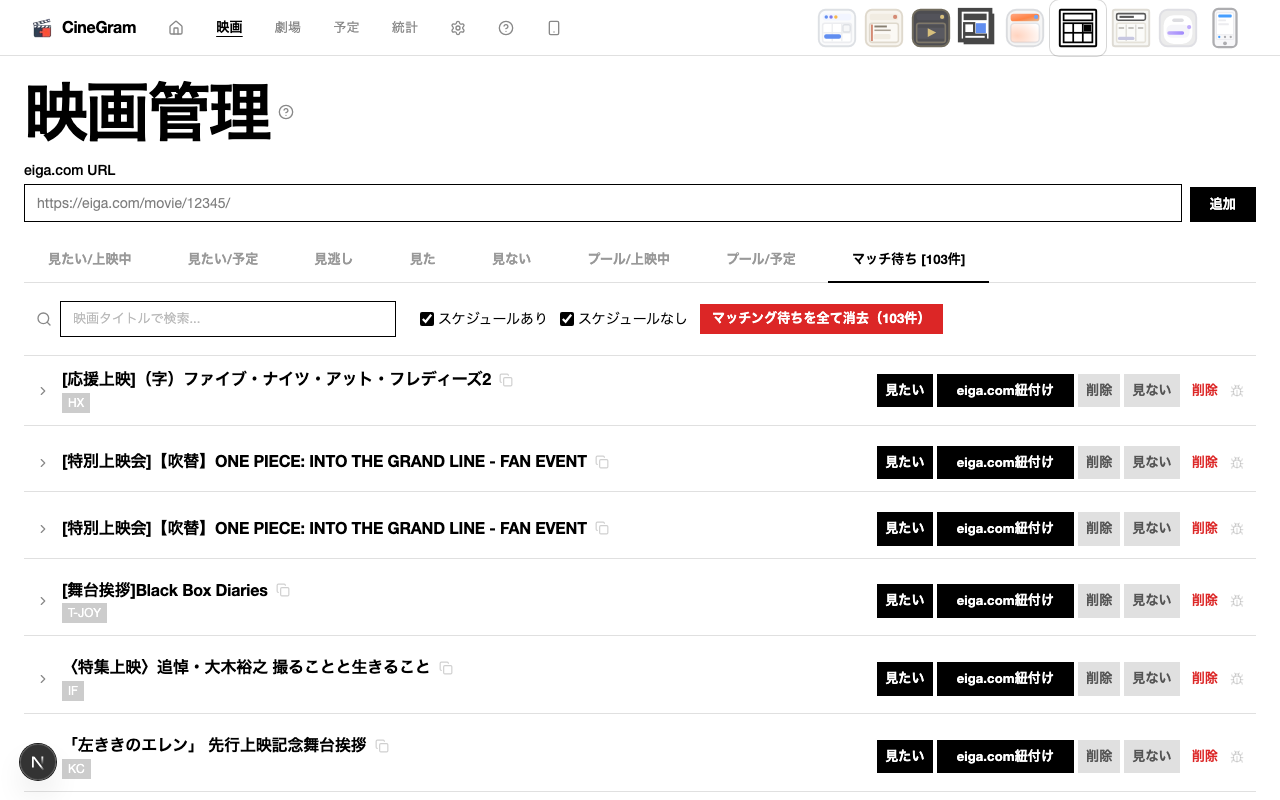Click the help circle icon in navbar
Image resolution: width=1280 pixels, height=800 pixels.
tap(506, 28)
